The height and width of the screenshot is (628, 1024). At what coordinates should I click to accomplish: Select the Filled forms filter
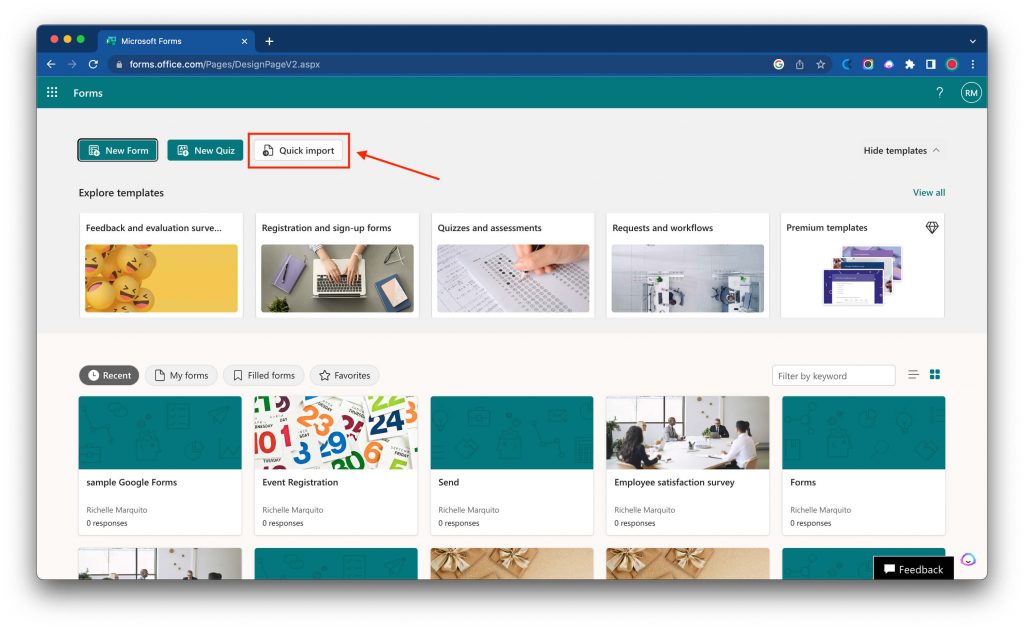pyautogui.click(x=263, y=374)
